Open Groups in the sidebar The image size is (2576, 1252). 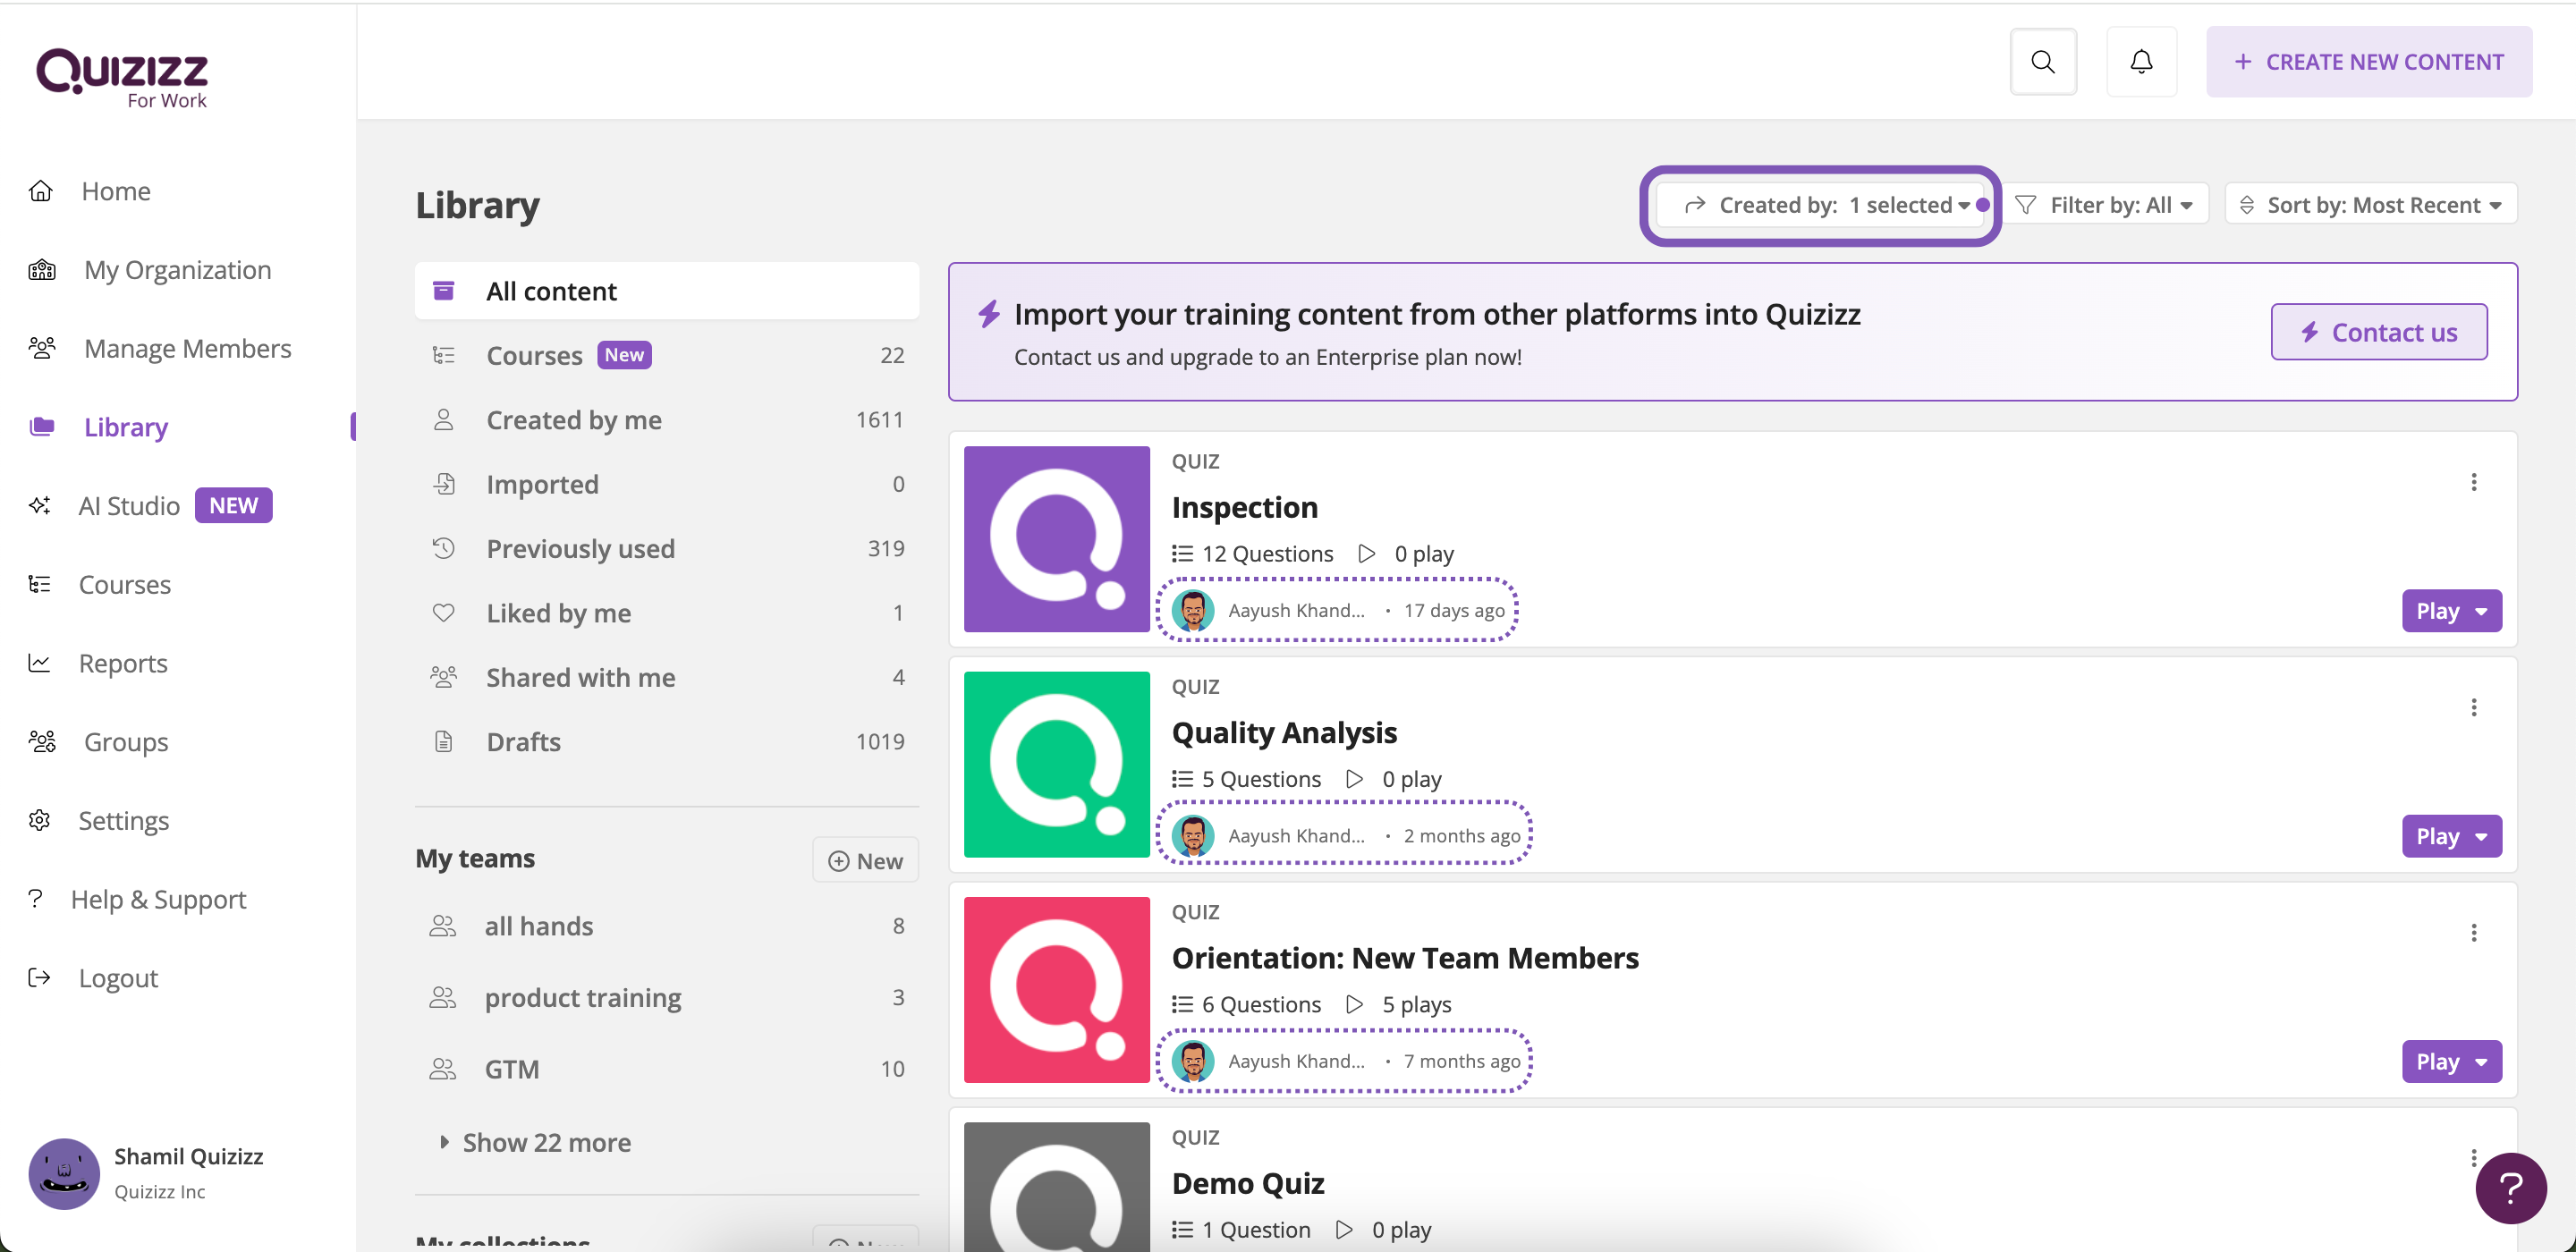coord(98,742)
